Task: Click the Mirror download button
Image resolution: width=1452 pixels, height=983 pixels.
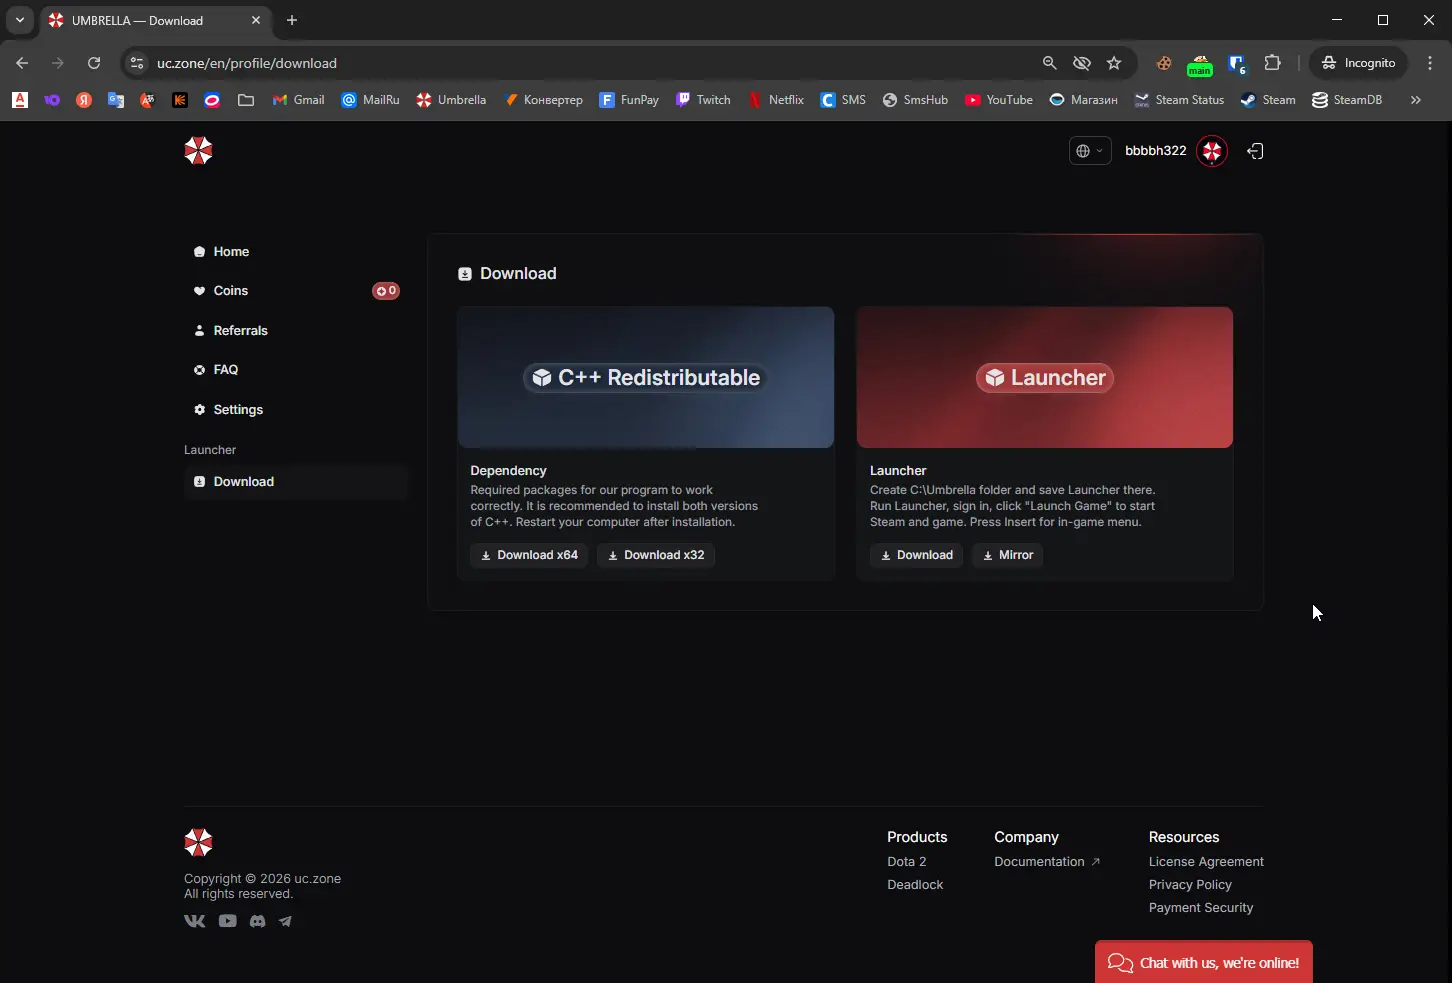Action: pyautogui.click(x=1007, y=555)
